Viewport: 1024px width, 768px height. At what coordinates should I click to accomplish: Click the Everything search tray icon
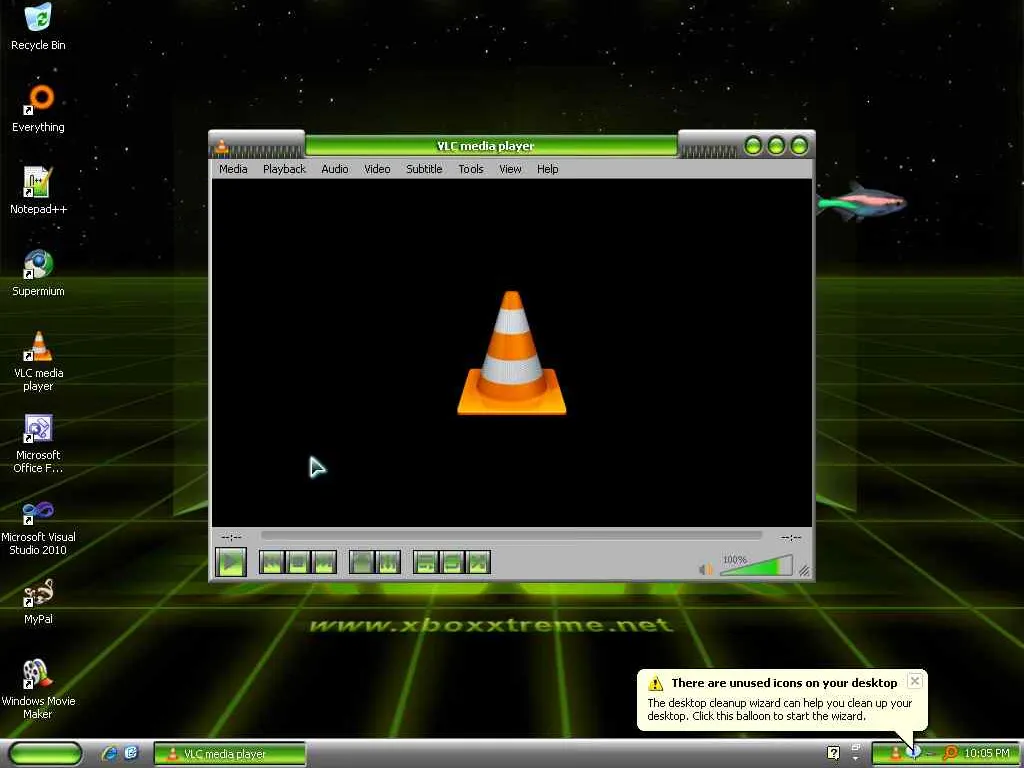950,754
